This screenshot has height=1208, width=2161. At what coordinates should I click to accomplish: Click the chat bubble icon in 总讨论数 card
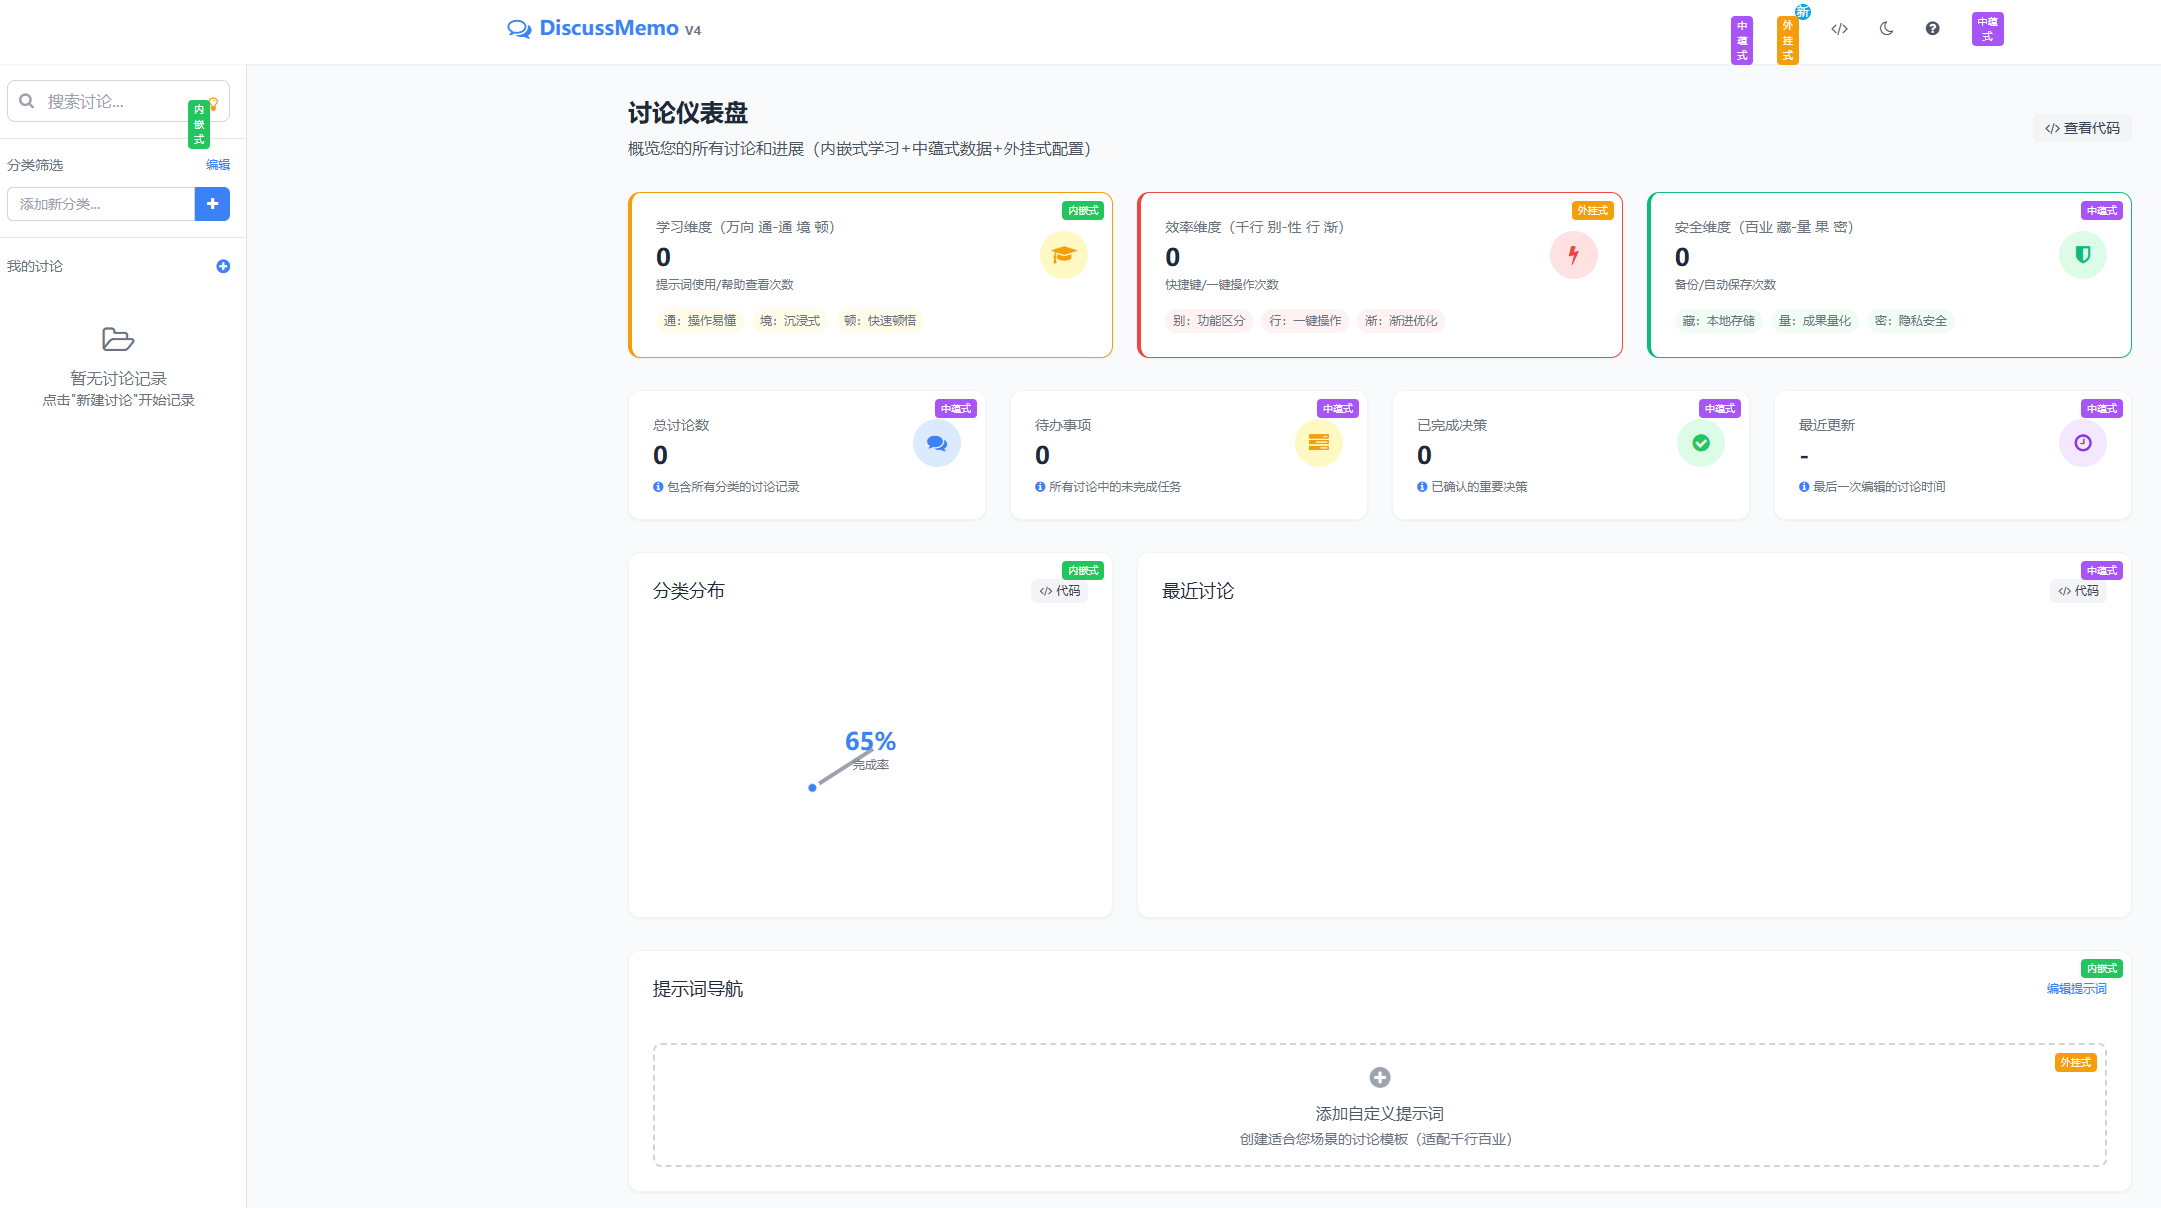(x=936, y=443)
